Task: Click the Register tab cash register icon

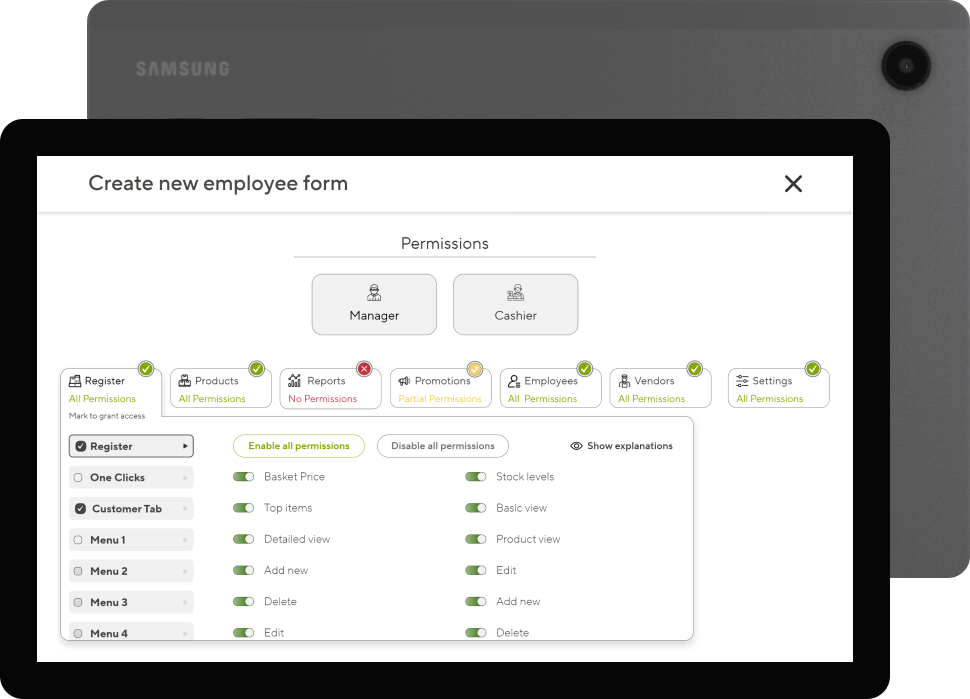Action: [x=75, y=380]
